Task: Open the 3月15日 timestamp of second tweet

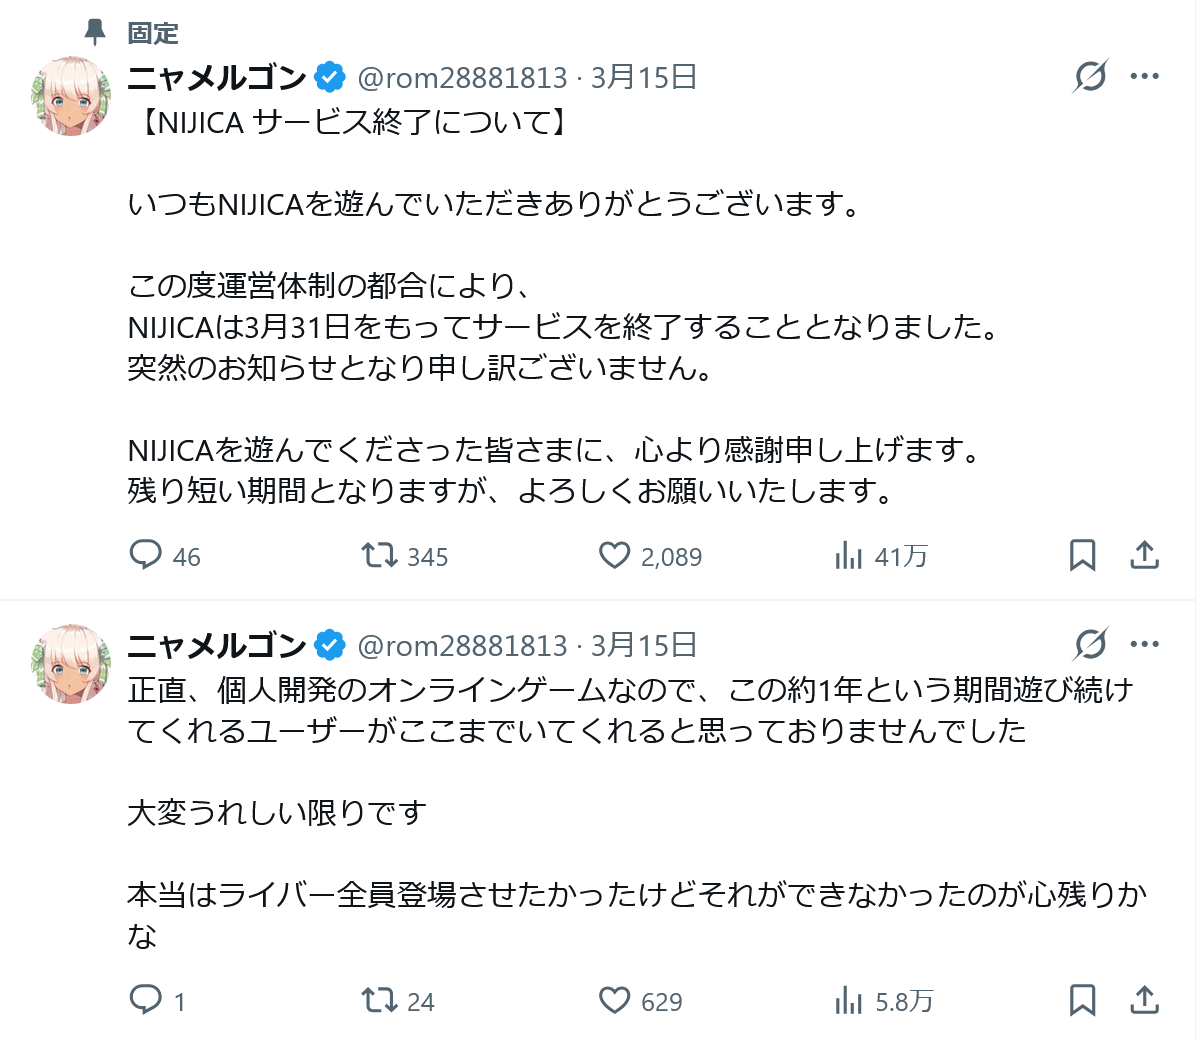Action: click(643, 646)
